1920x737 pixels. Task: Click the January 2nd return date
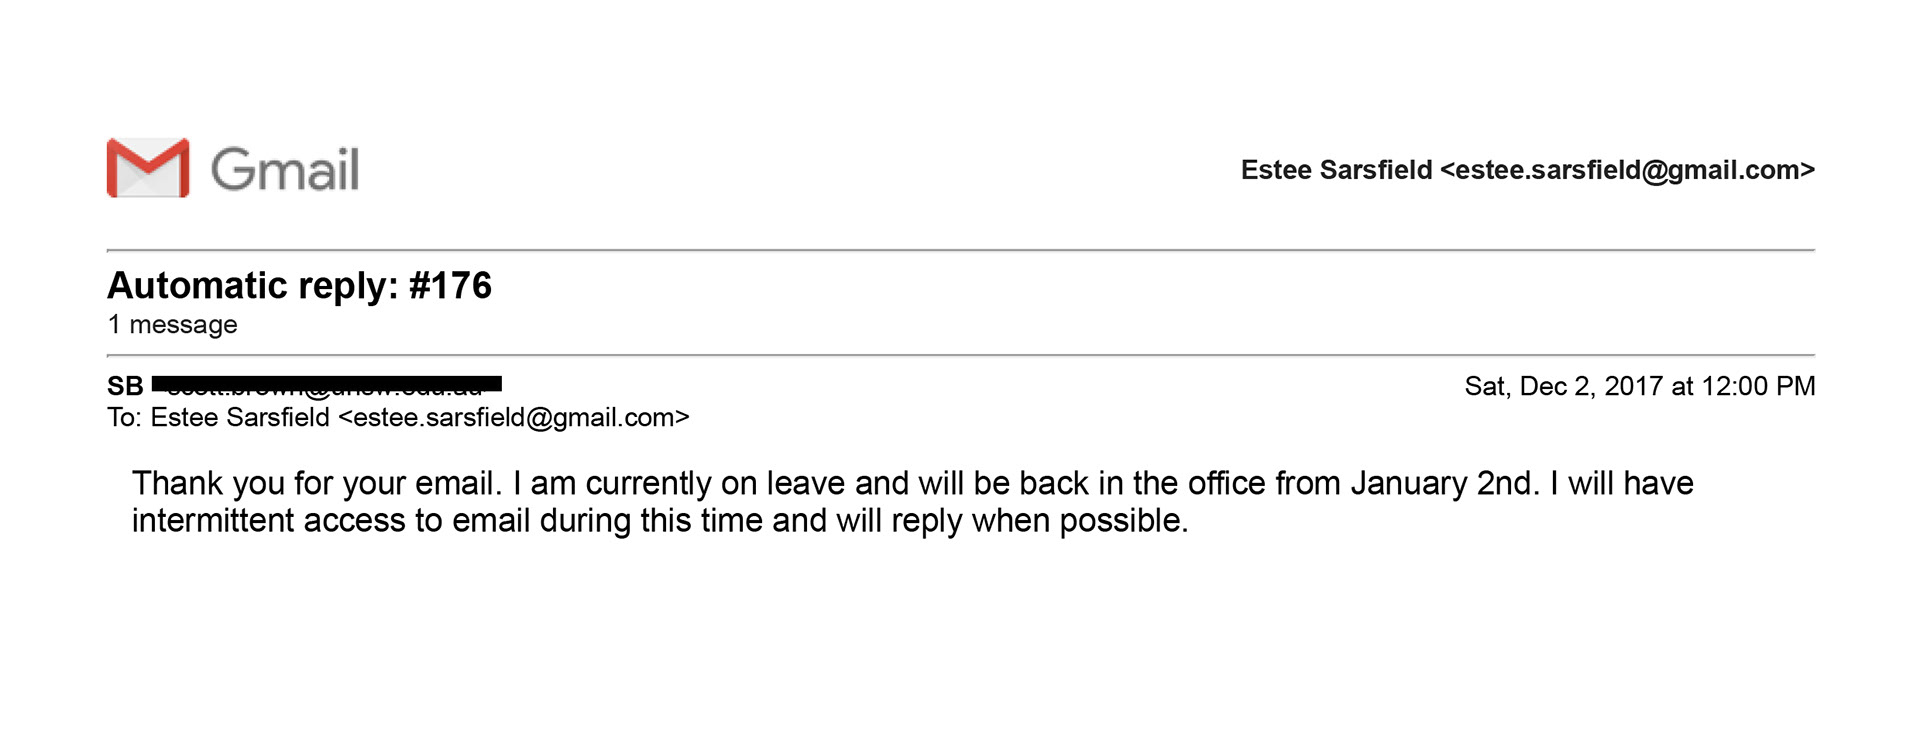point(1445,484)
